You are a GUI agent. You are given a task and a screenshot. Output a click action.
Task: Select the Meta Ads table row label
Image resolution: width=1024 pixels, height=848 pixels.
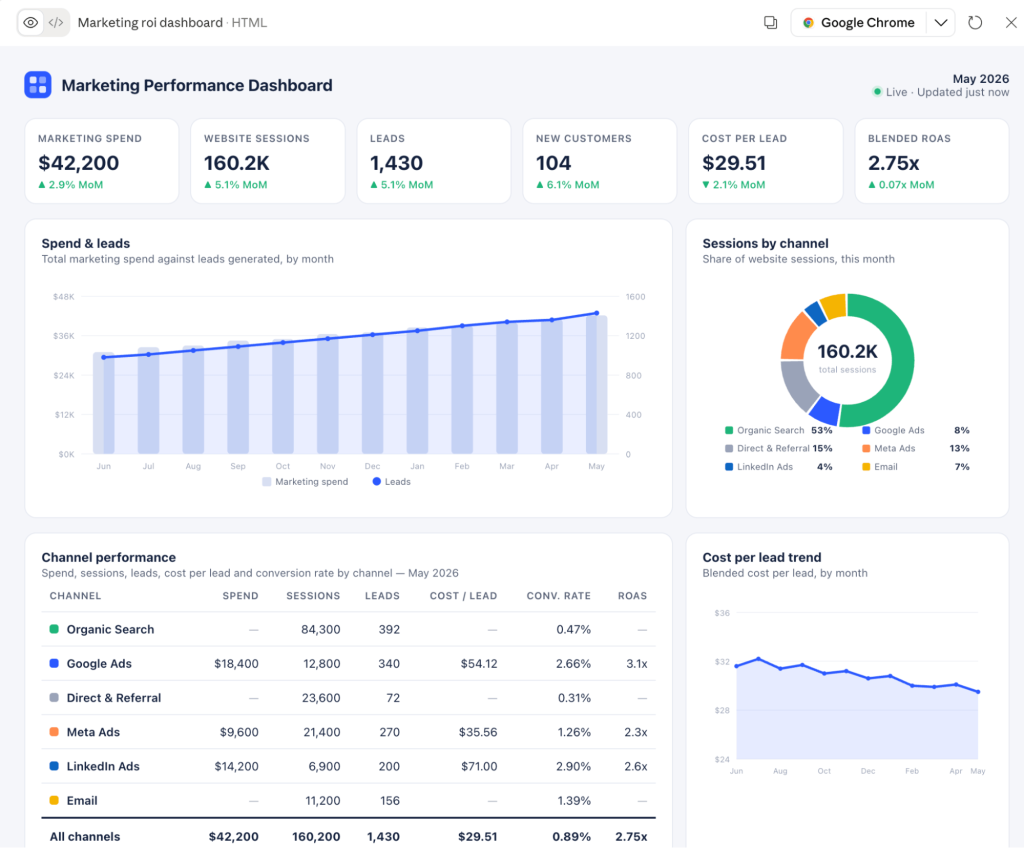(93, 732)
